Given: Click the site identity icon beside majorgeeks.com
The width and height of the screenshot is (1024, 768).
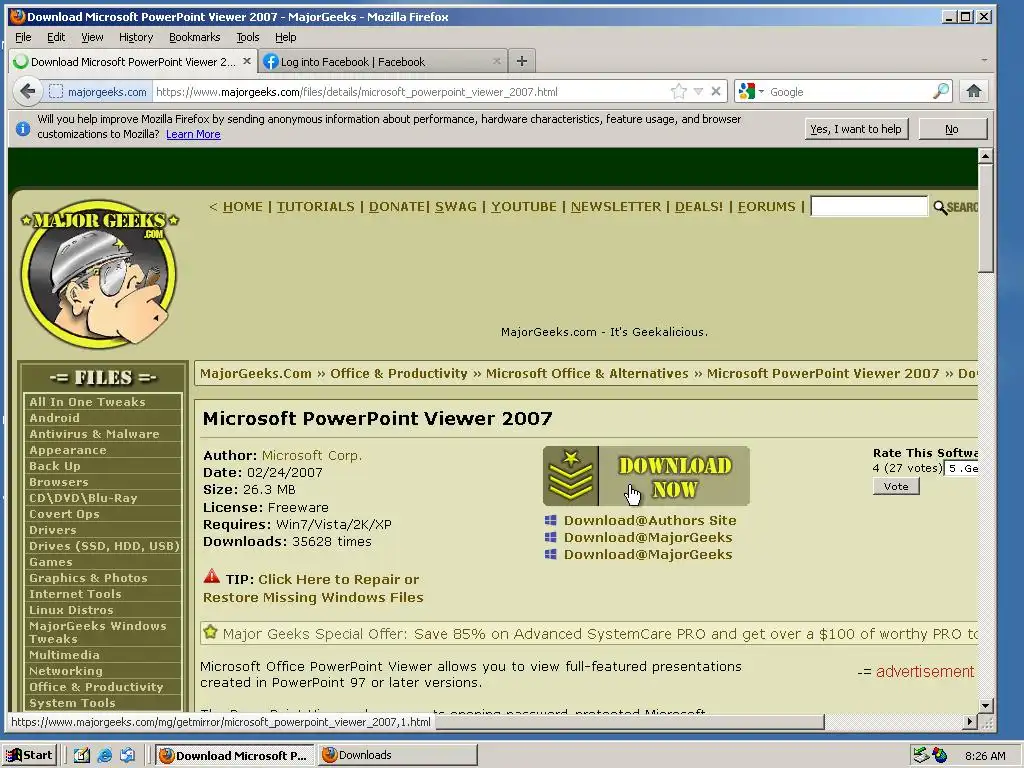Looking at the screenshot, I should [x=56, y=91].
